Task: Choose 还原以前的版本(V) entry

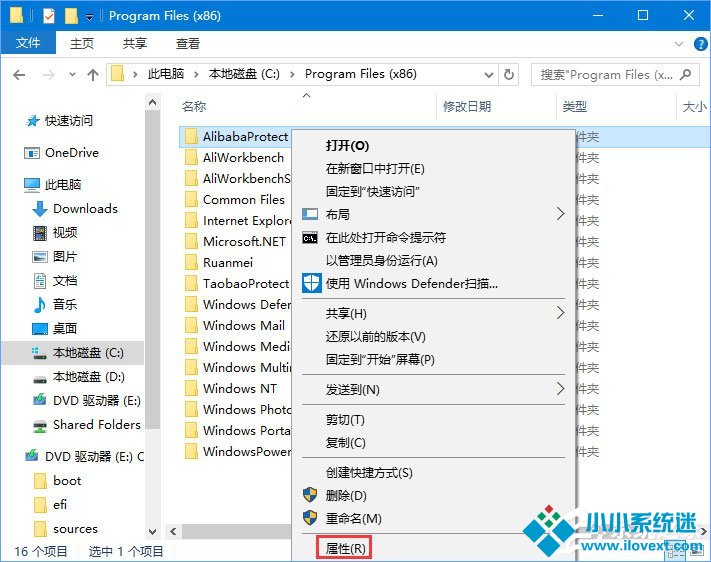Action: [375, 337]
